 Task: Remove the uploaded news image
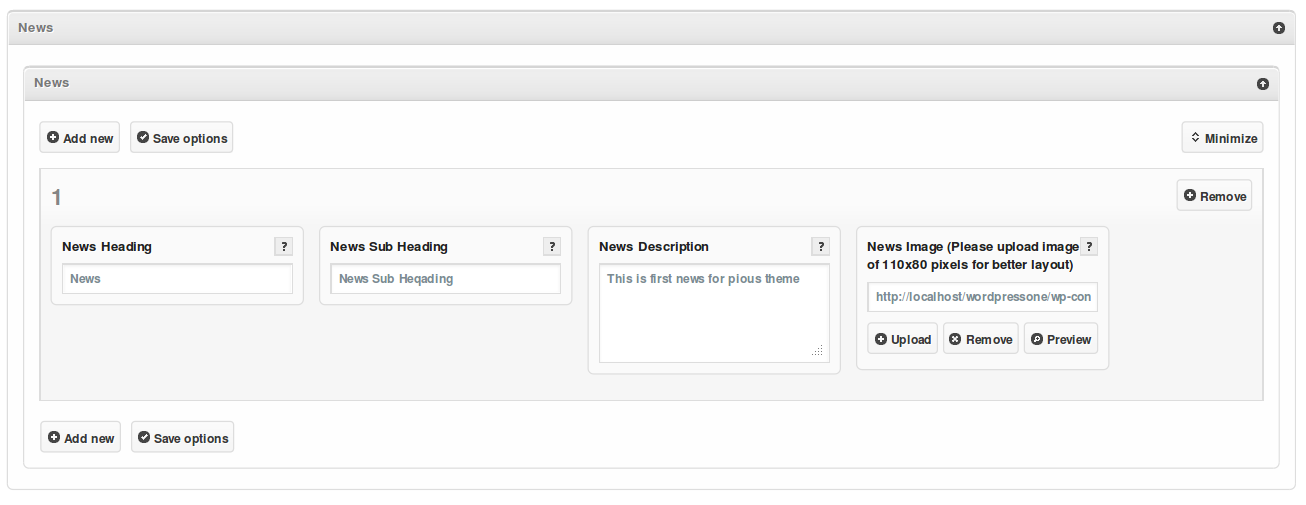click(980, 339)
